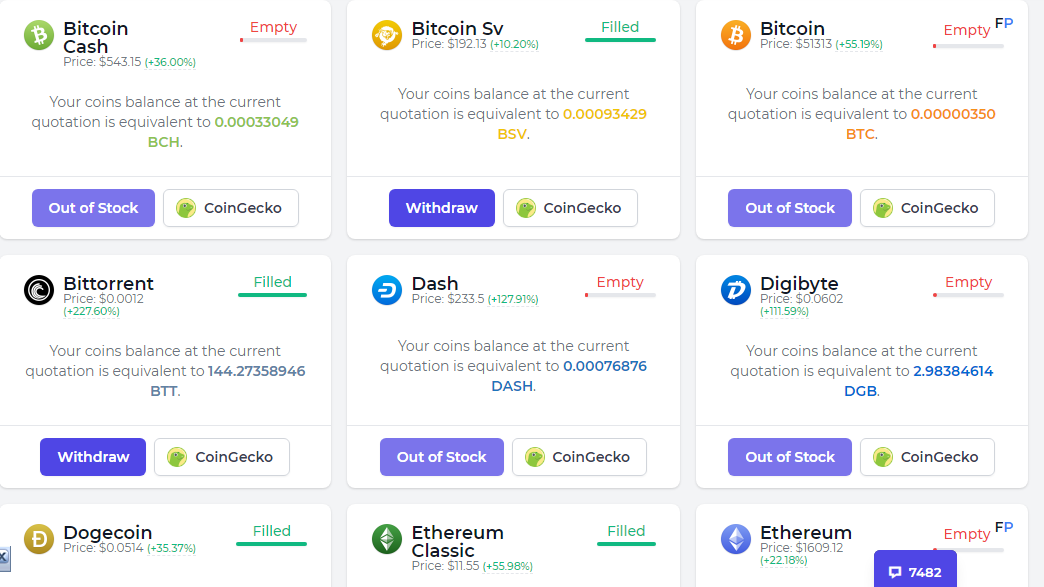Screen dimensions: 1044x587
Task: Click the Bitcoin Cash coin icon
Action: [39, 35]
